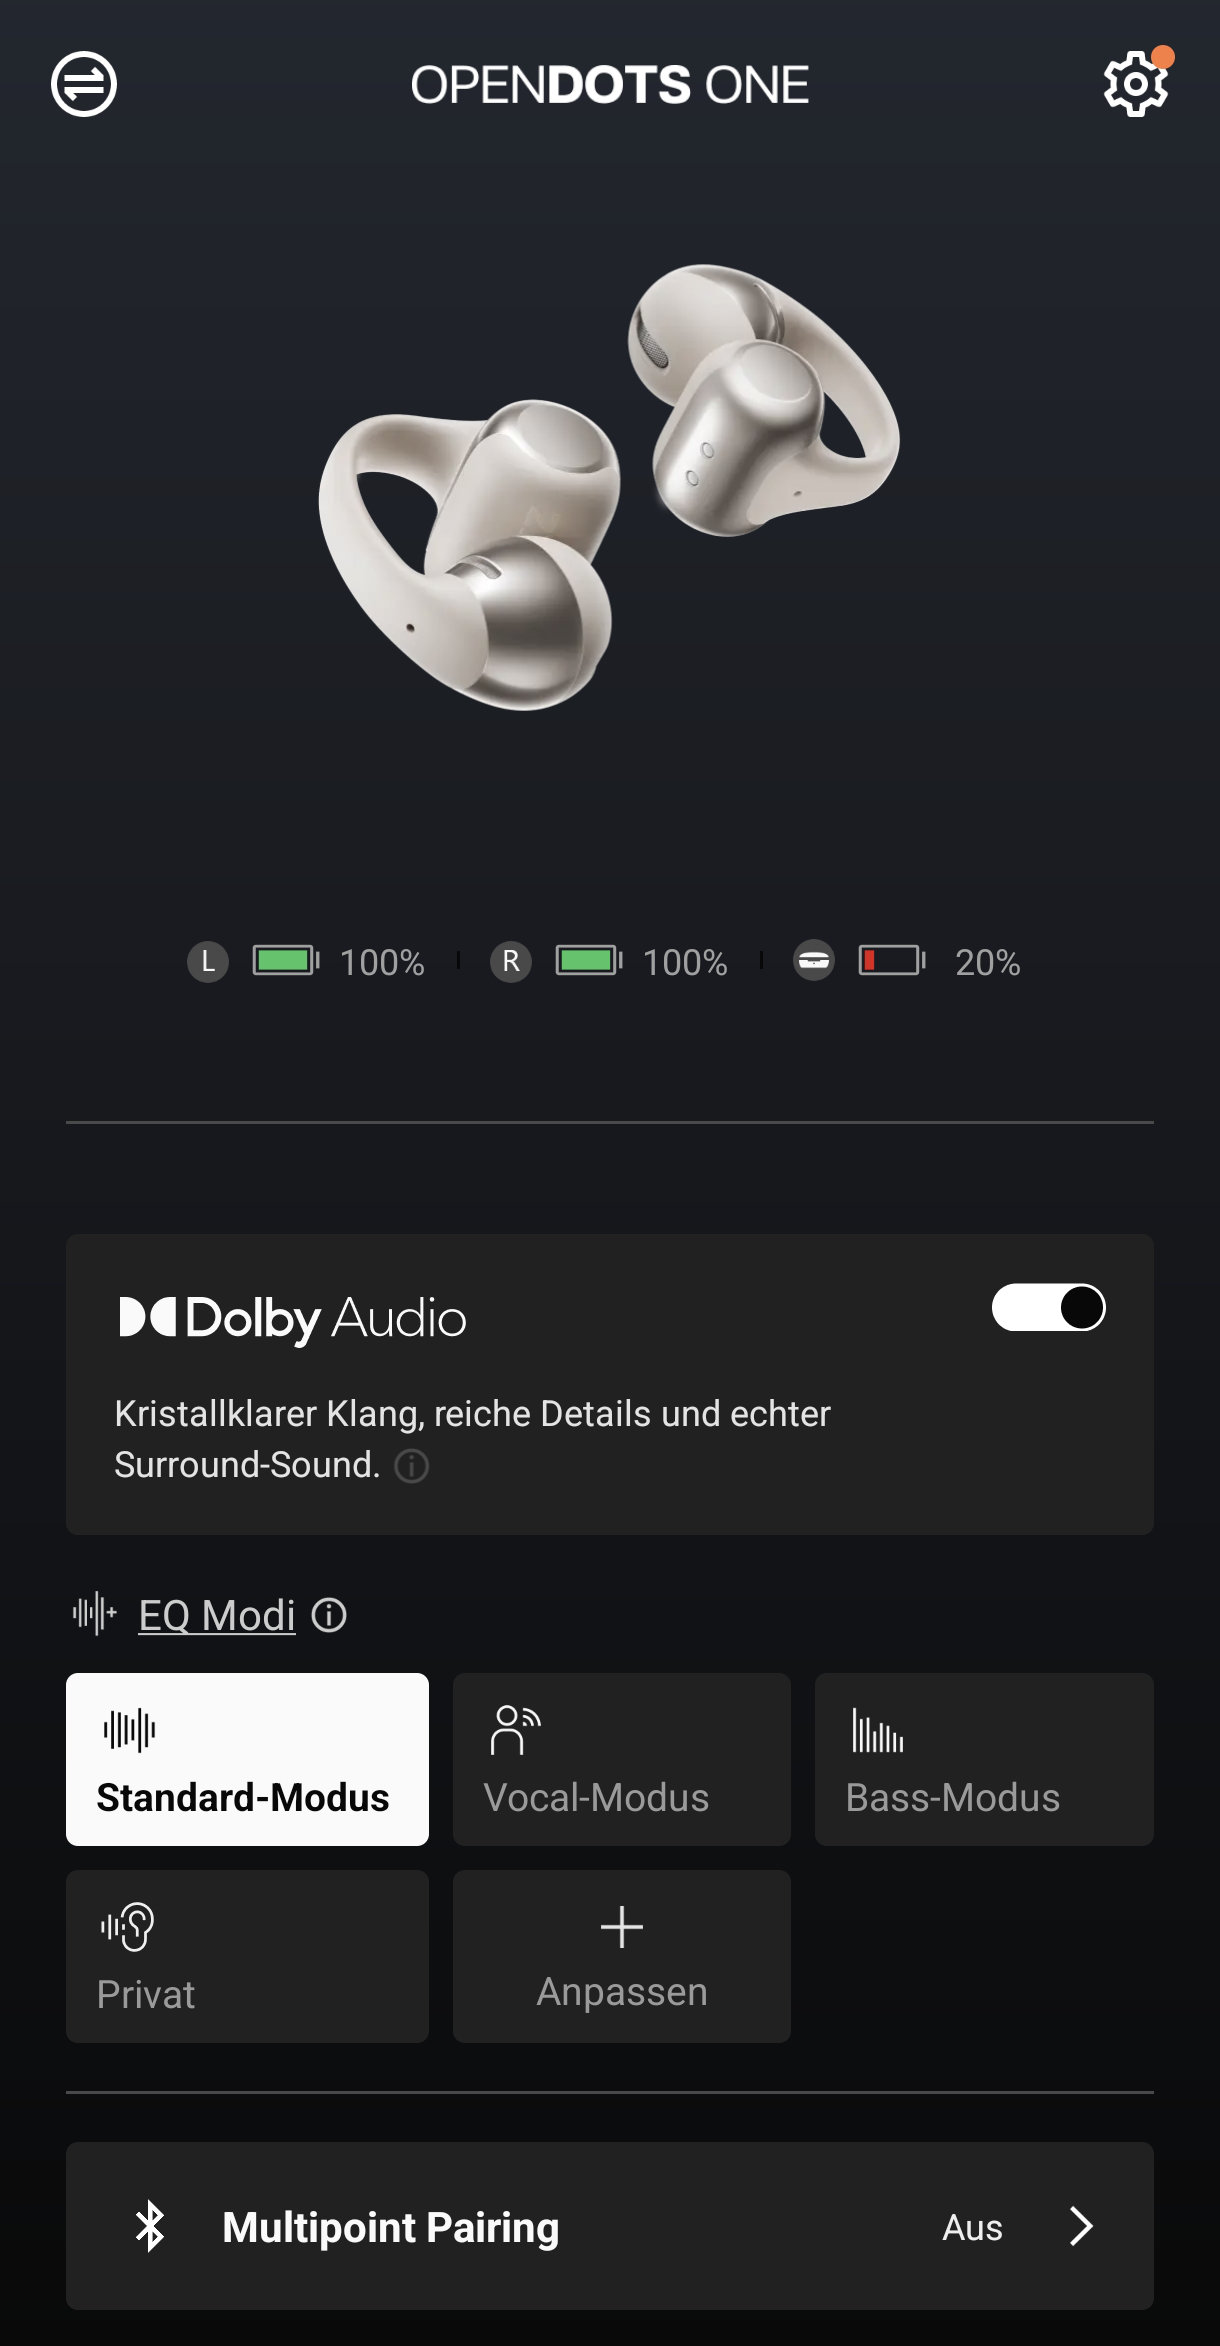Click the Anpassen custom EQ button
Image resolution: width=1220 pixels, height=2346 pixels.
coord(621,1956)
